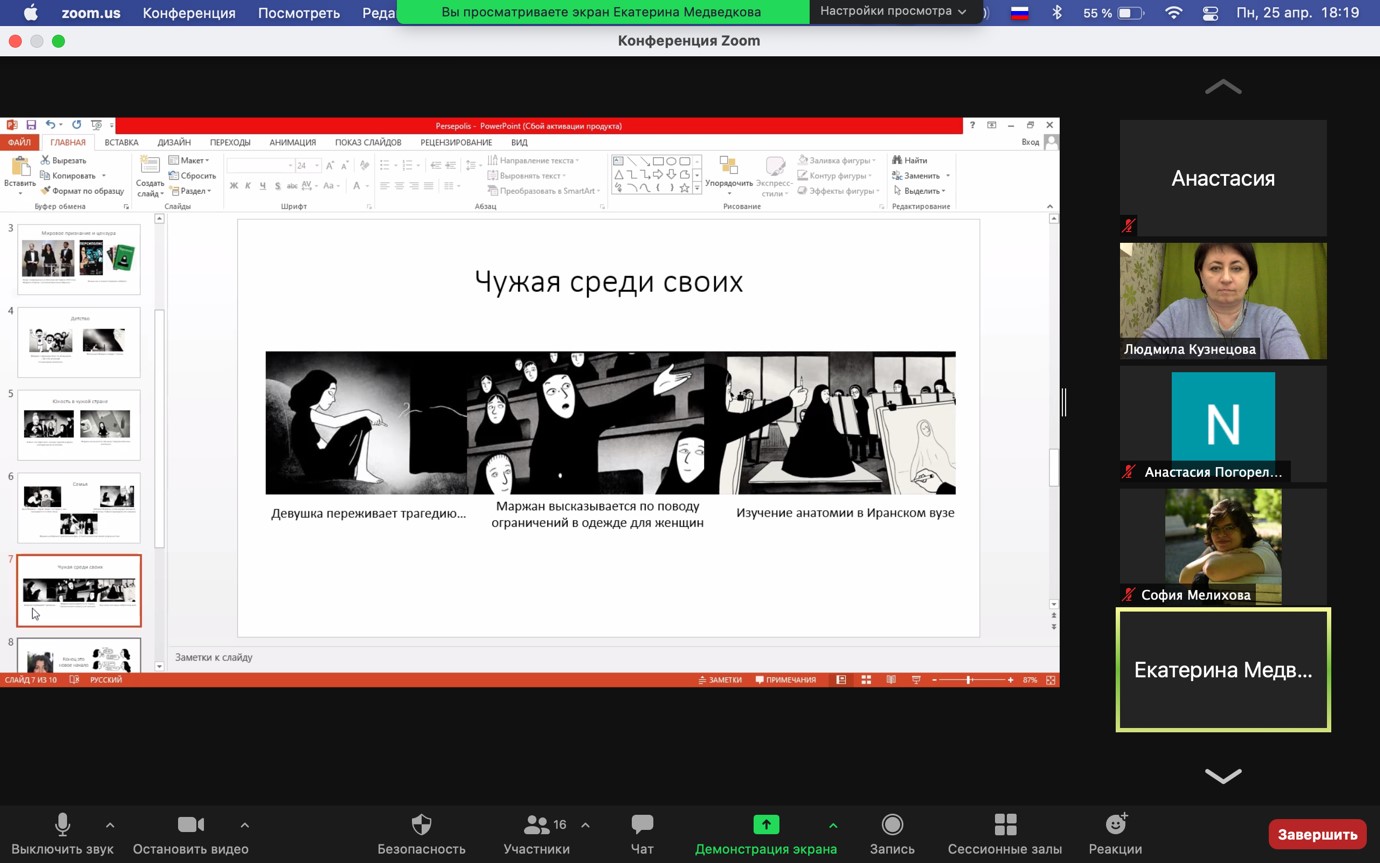Open Безопасность shield icon in Zoom
Viewport: 1380px width, 863px height.
[421, 825]
